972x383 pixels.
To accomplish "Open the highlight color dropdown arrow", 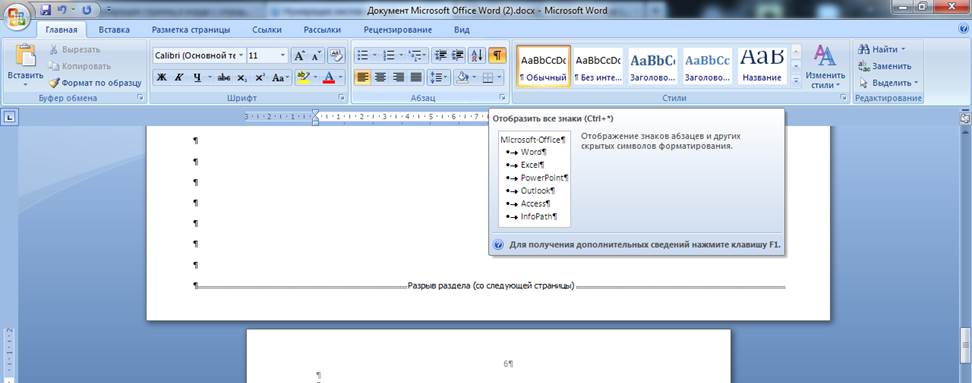I will tap(316, 77).
